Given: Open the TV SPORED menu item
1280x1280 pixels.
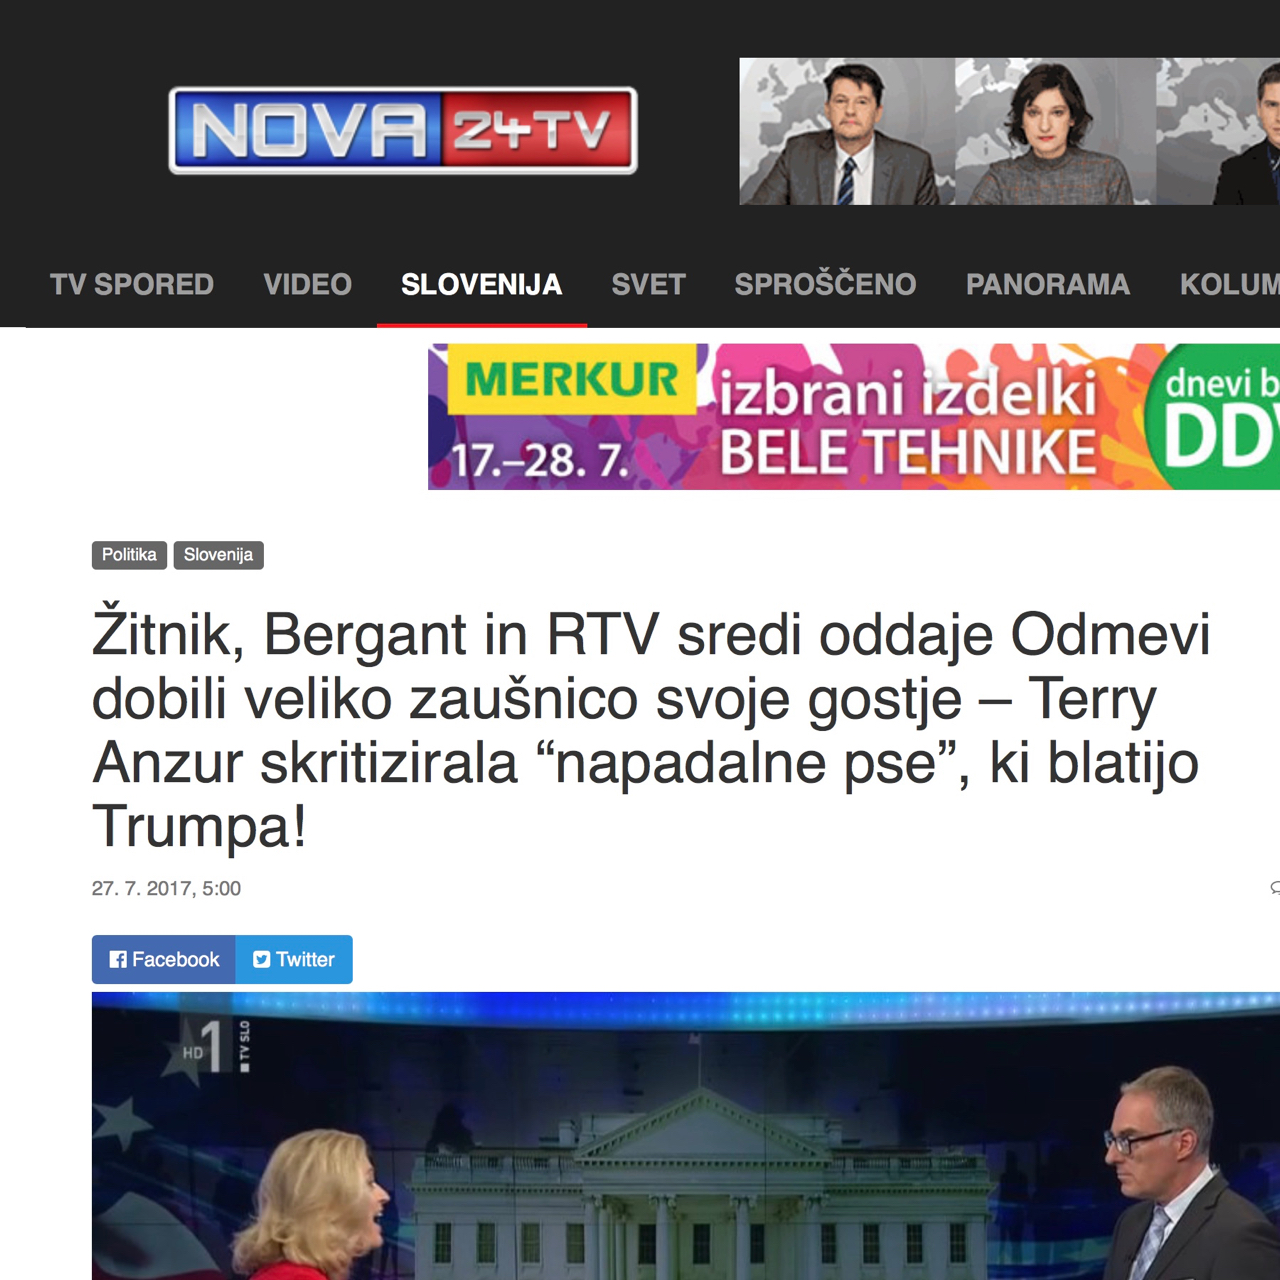Looking at the screenshot, I should pos(132,284).
